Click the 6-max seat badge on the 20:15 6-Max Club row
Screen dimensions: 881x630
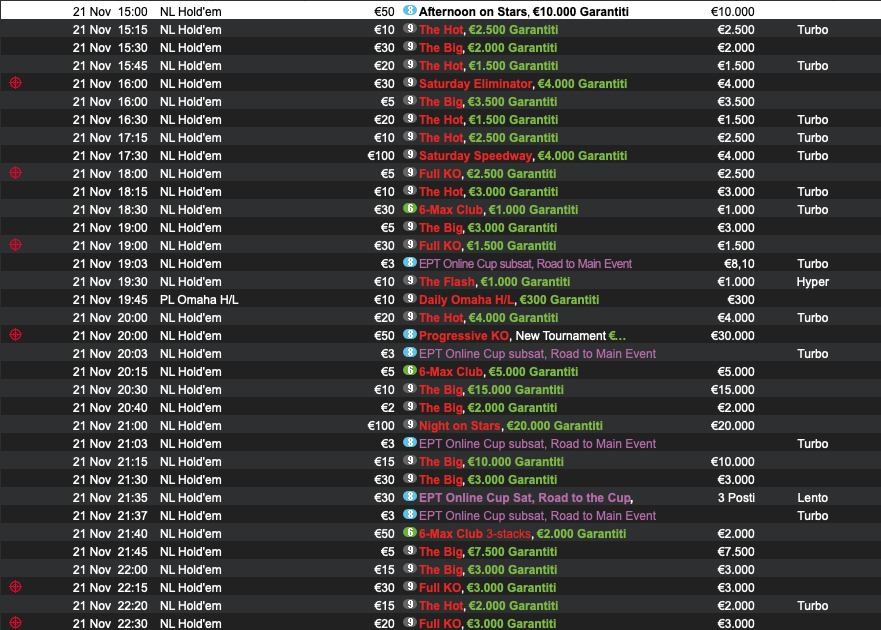point(410,370)
